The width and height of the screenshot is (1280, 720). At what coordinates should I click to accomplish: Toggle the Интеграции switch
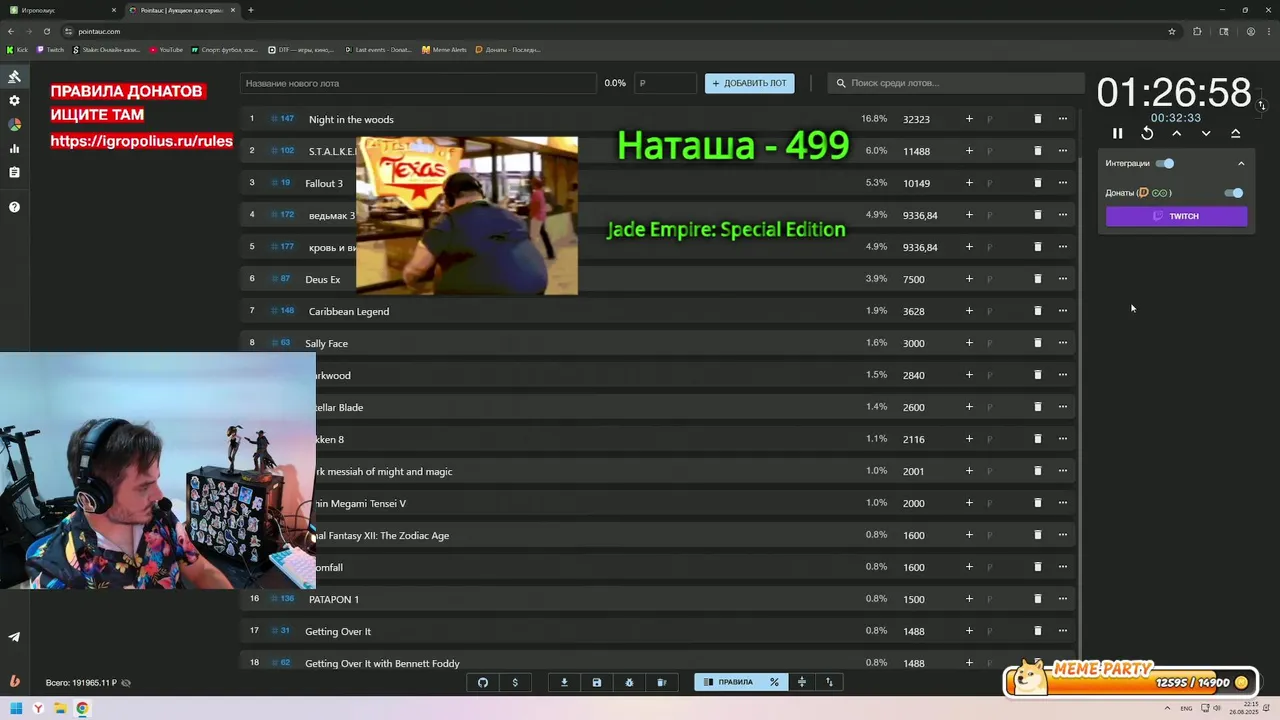pyautogui.click(x=1165, y=163)
